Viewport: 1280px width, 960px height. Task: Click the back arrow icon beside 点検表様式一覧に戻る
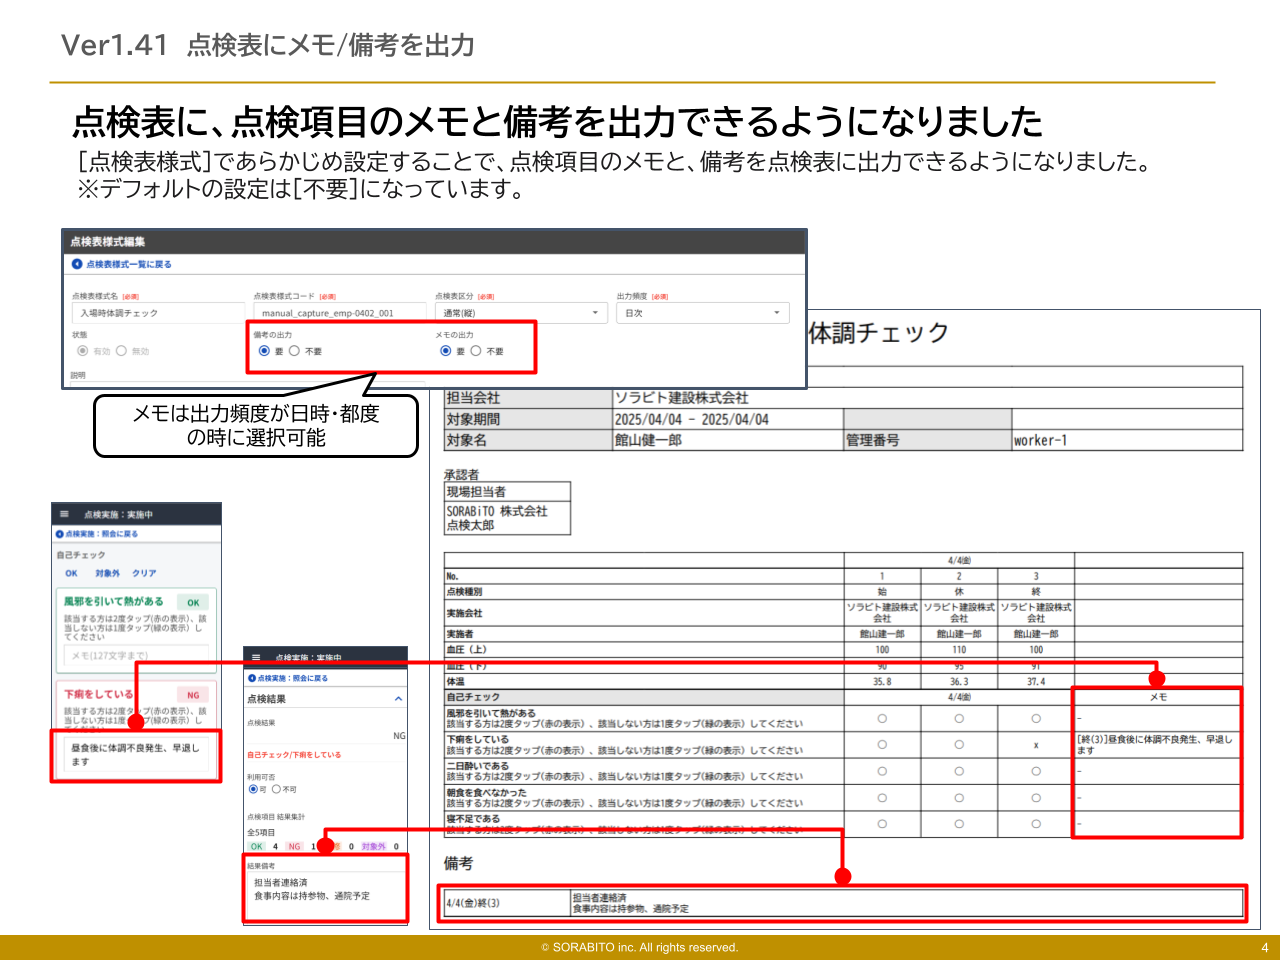(75, 264)
